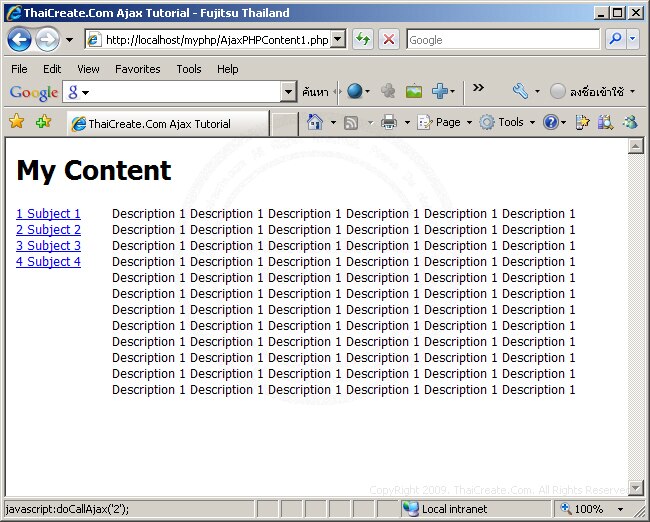Expand more Google toolbar buttons chevron

[x=478, y=87]
